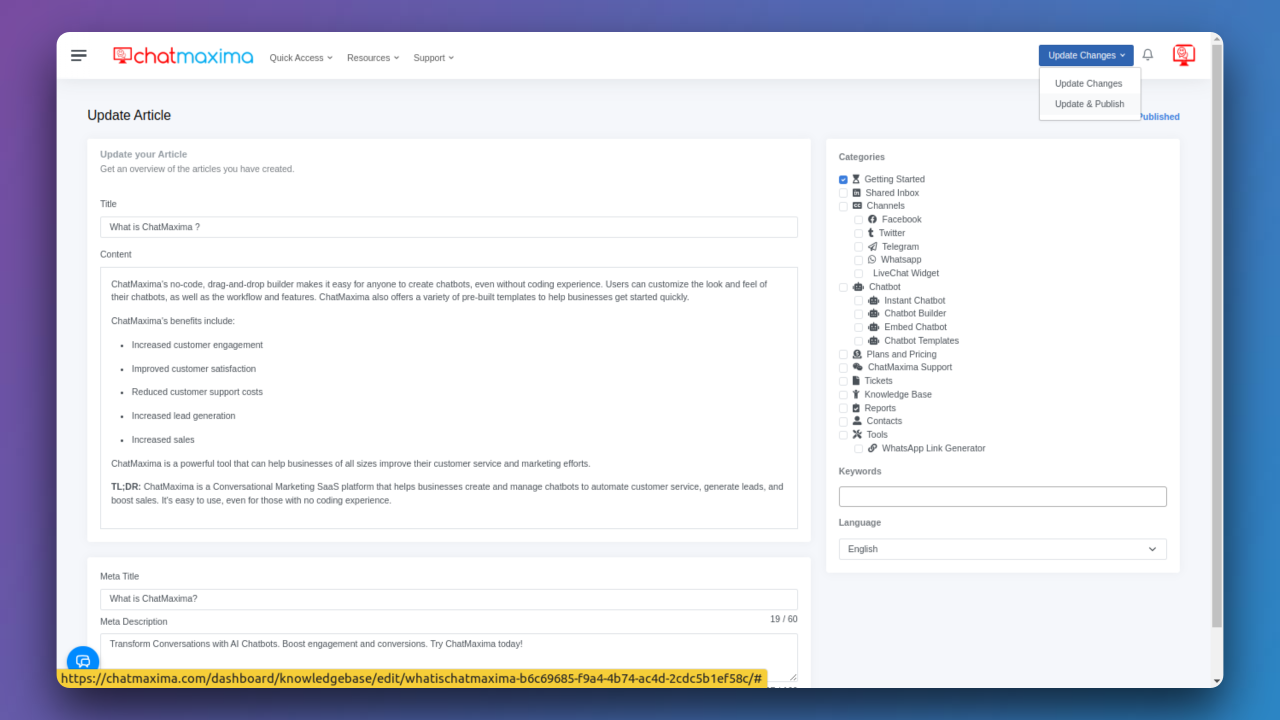The width and height of the screenshot is (1280, 720).
Task: Open the hamburger sidebar menu
Action: (x=79, y=56)
